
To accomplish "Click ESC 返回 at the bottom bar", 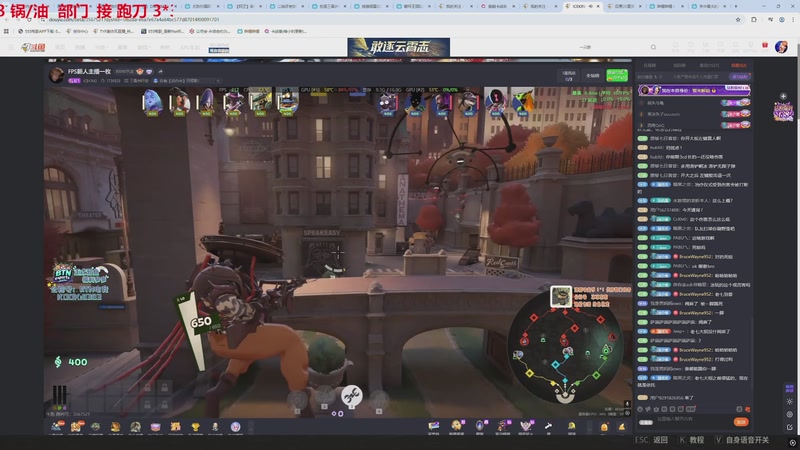I will click(652, 440).
